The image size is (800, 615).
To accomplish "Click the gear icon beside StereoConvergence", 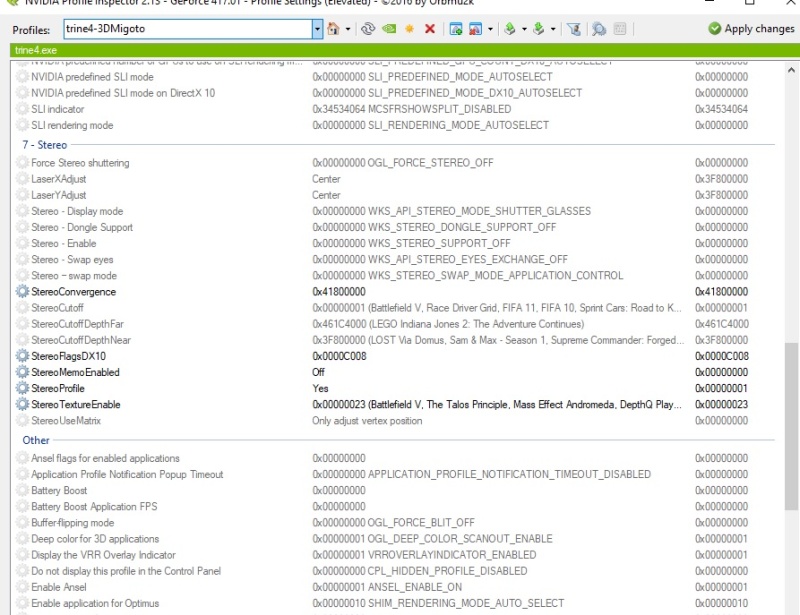I will pyautogui.click(x=22, y=291).
